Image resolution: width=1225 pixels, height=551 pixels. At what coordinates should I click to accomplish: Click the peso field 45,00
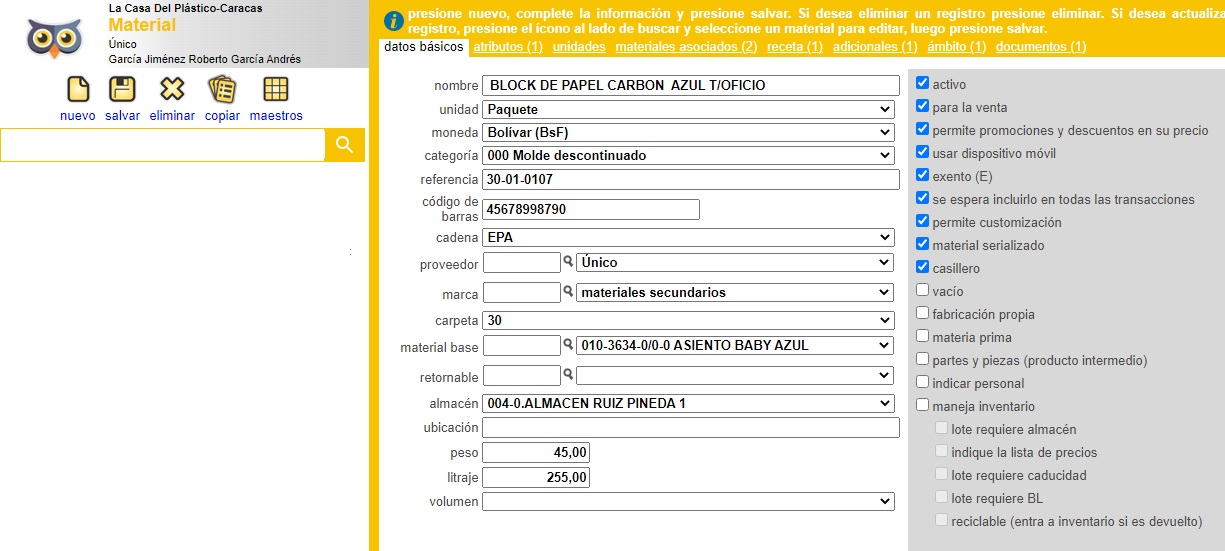click(536, 452)
